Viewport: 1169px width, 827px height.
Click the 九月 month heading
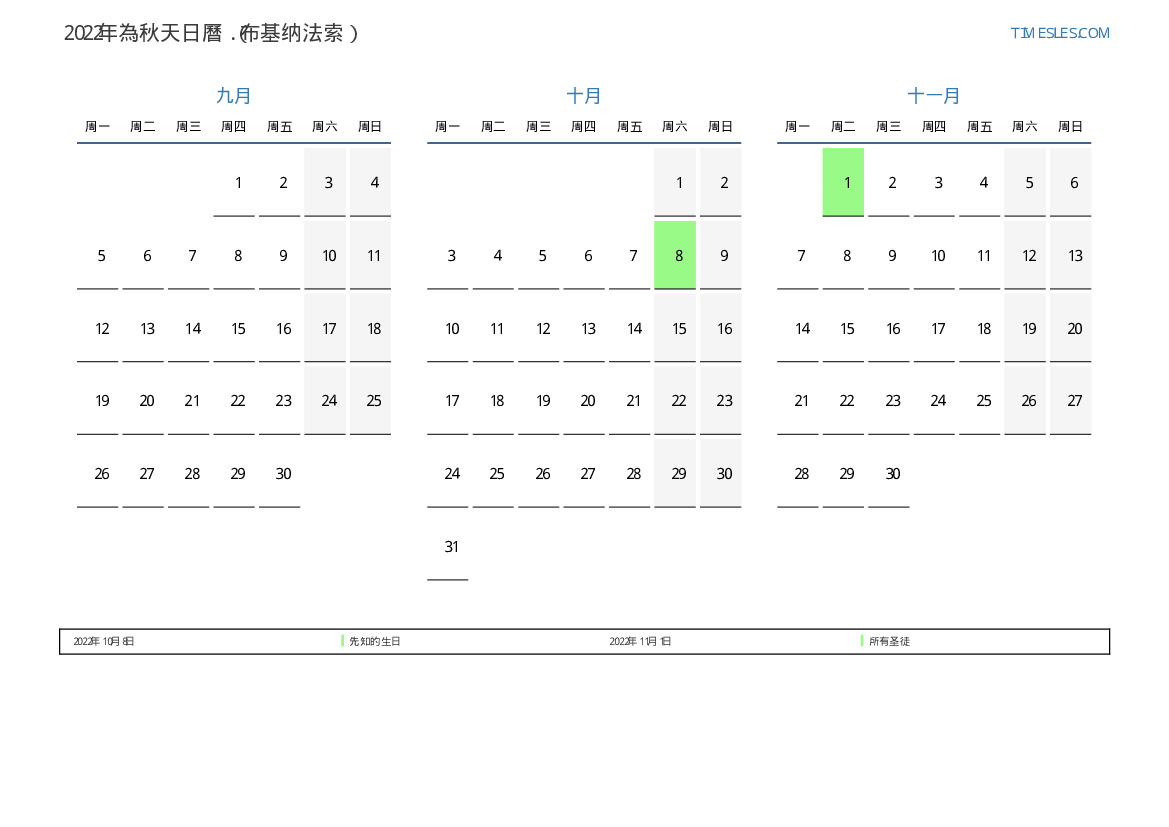pos(234,96)
